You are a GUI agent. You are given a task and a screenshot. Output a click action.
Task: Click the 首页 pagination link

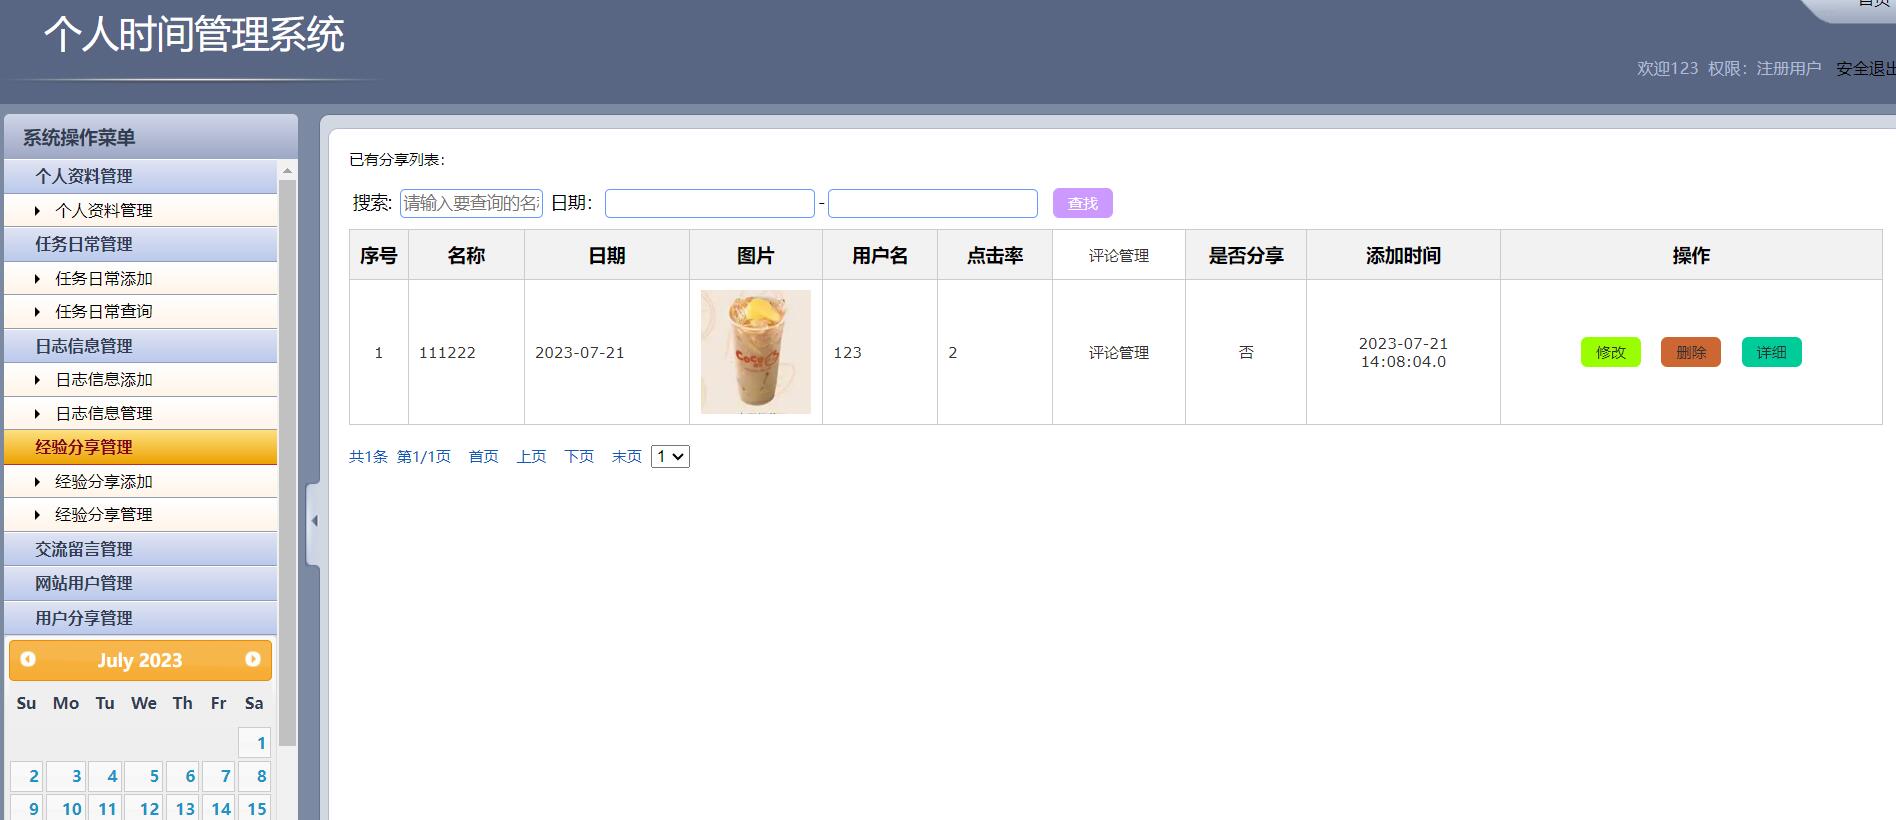click(484, 456)
